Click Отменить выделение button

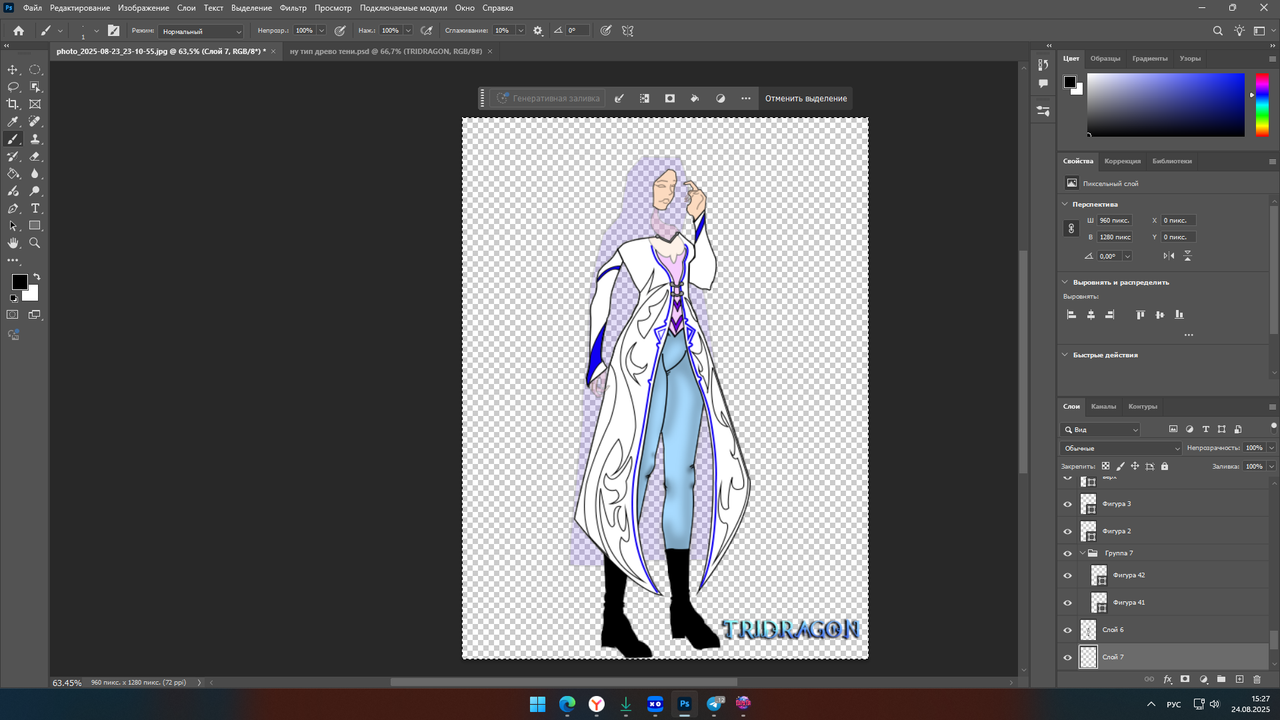806,98
